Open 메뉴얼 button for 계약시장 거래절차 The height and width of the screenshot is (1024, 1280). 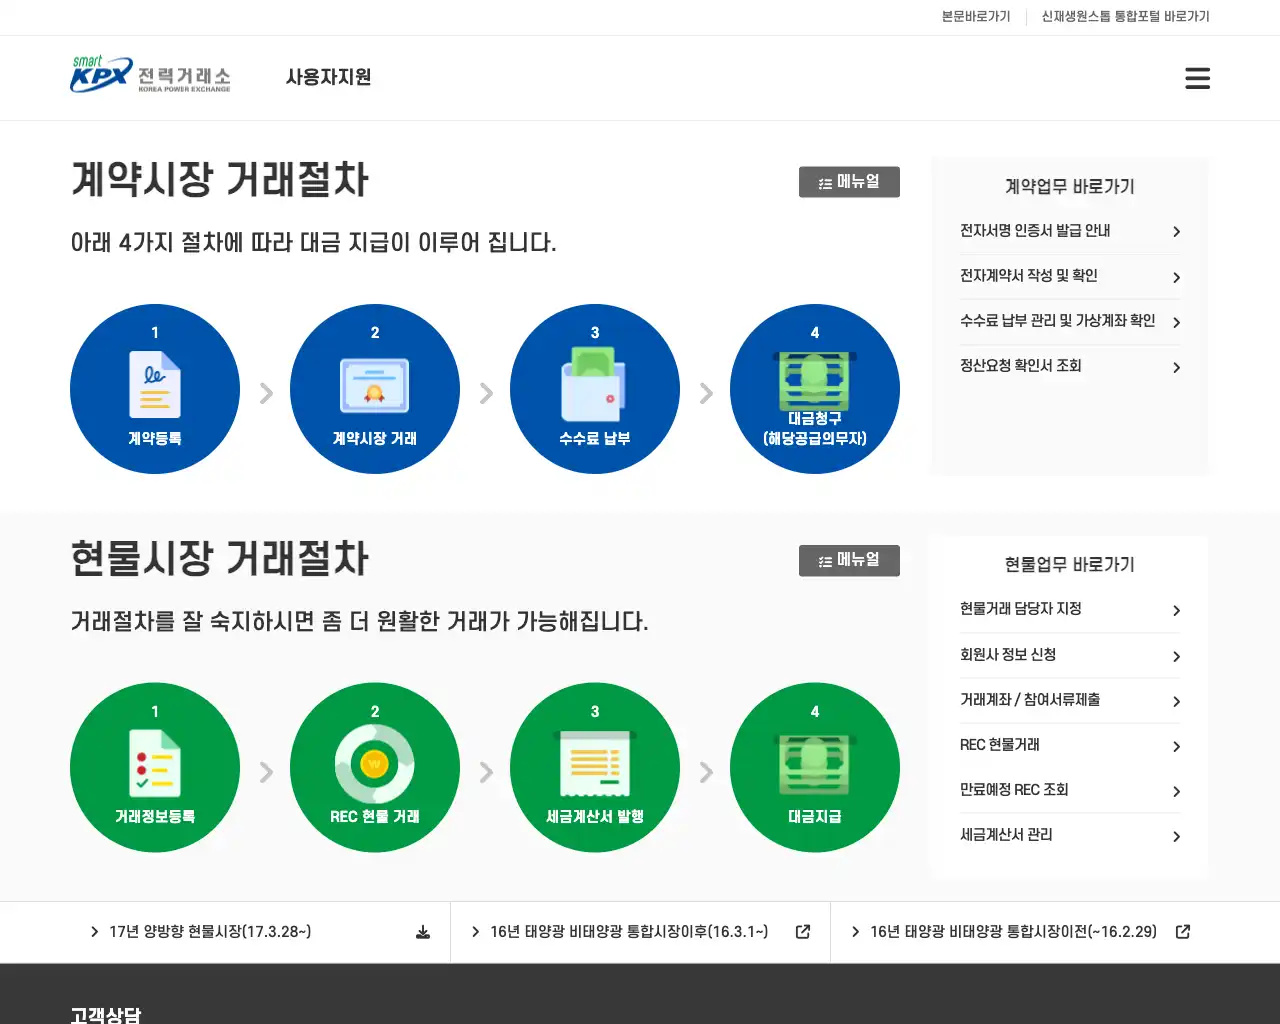click(849, 182)
